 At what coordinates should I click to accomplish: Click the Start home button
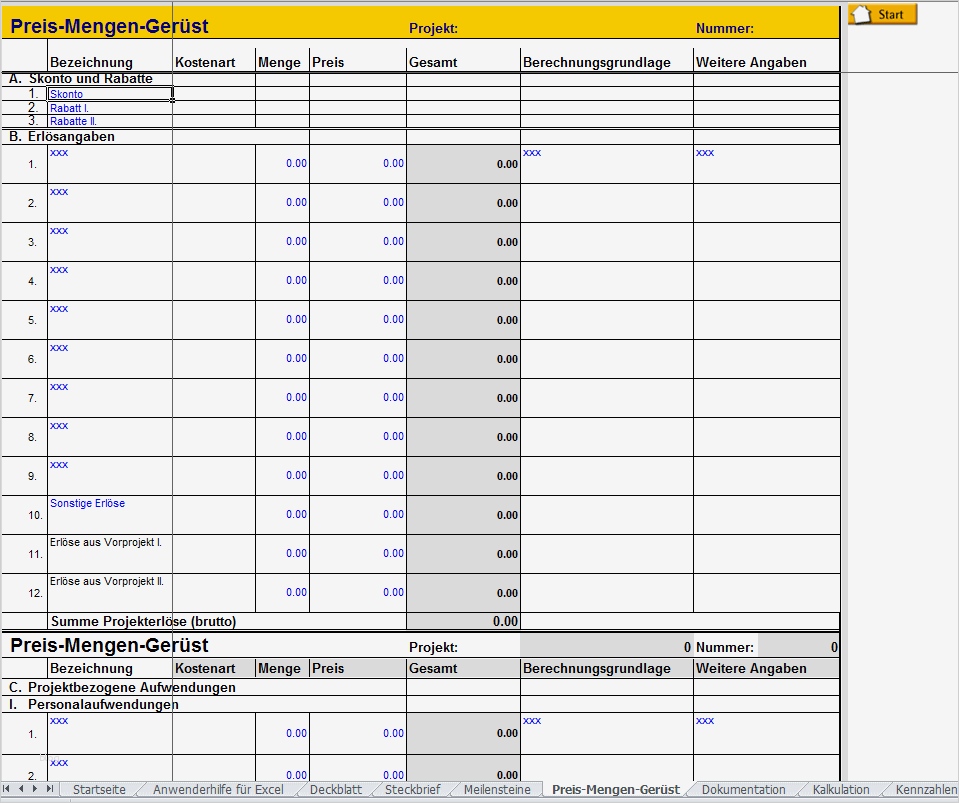click(883, 14)
